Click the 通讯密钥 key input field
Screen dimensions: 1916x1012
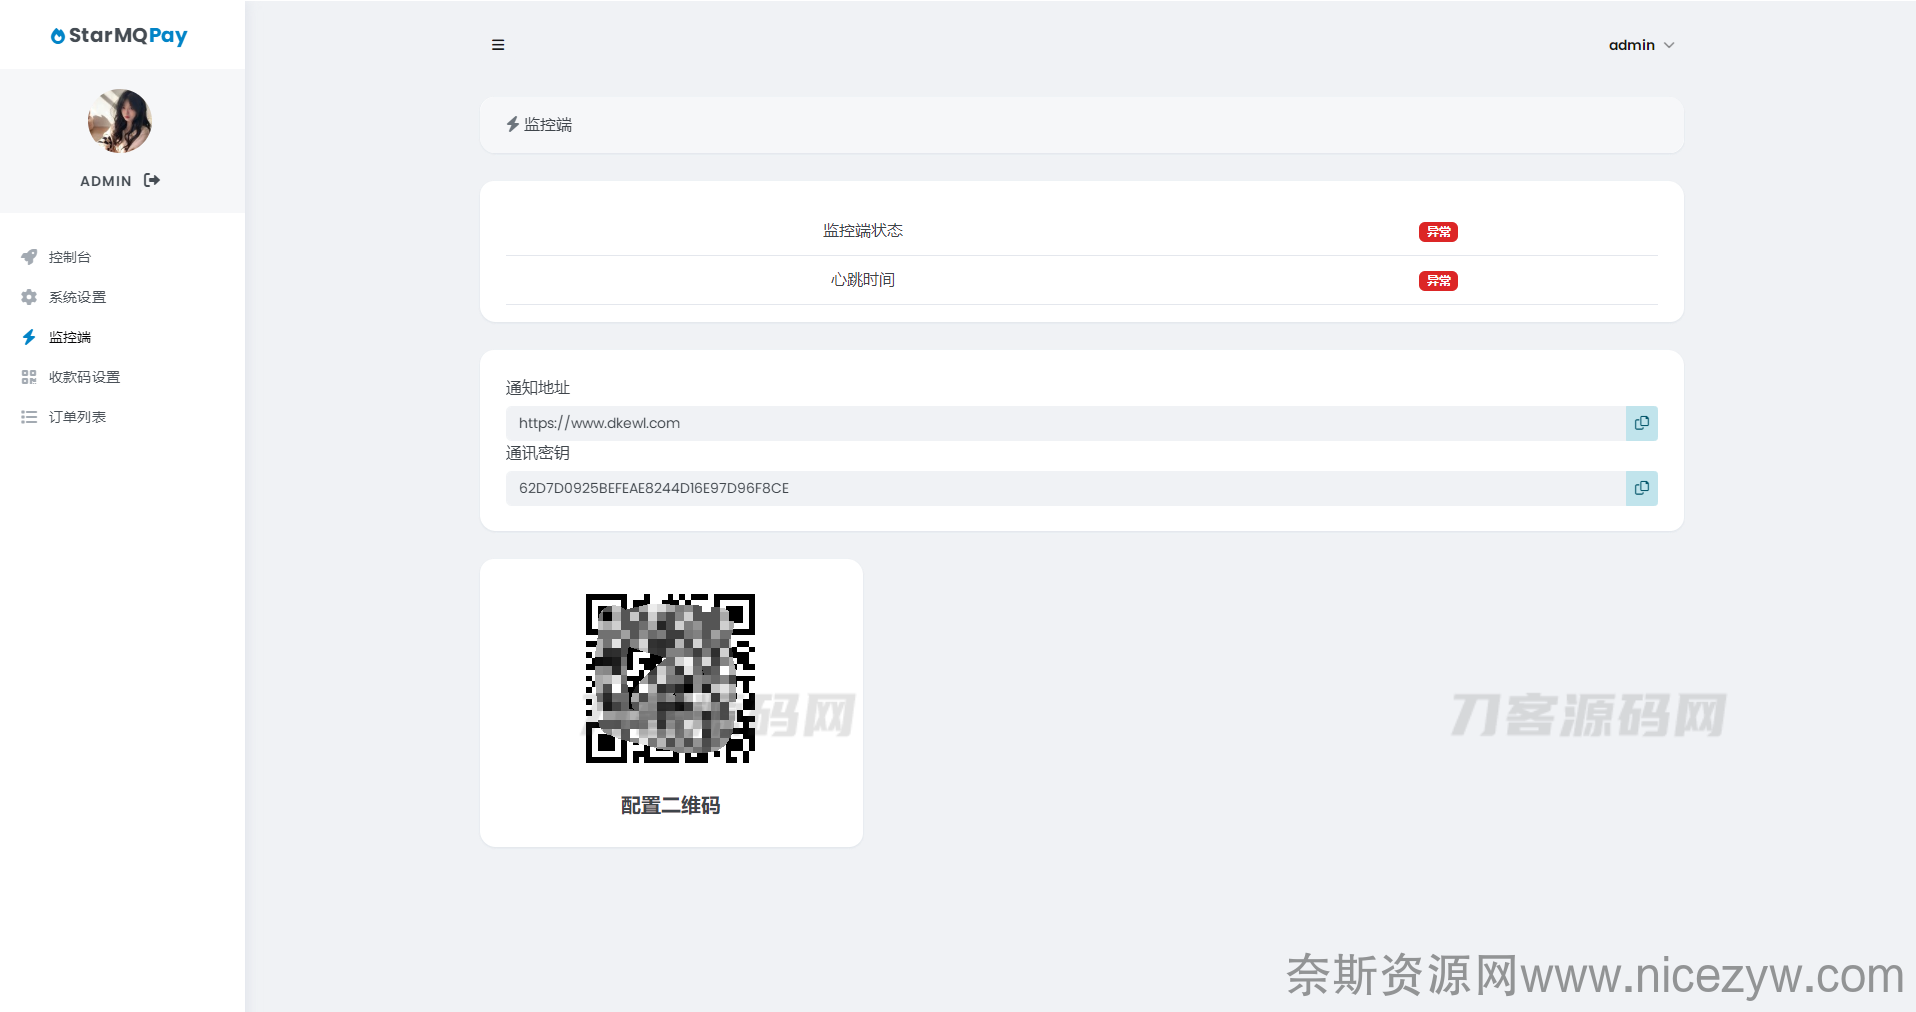[x=1066, y=488]
